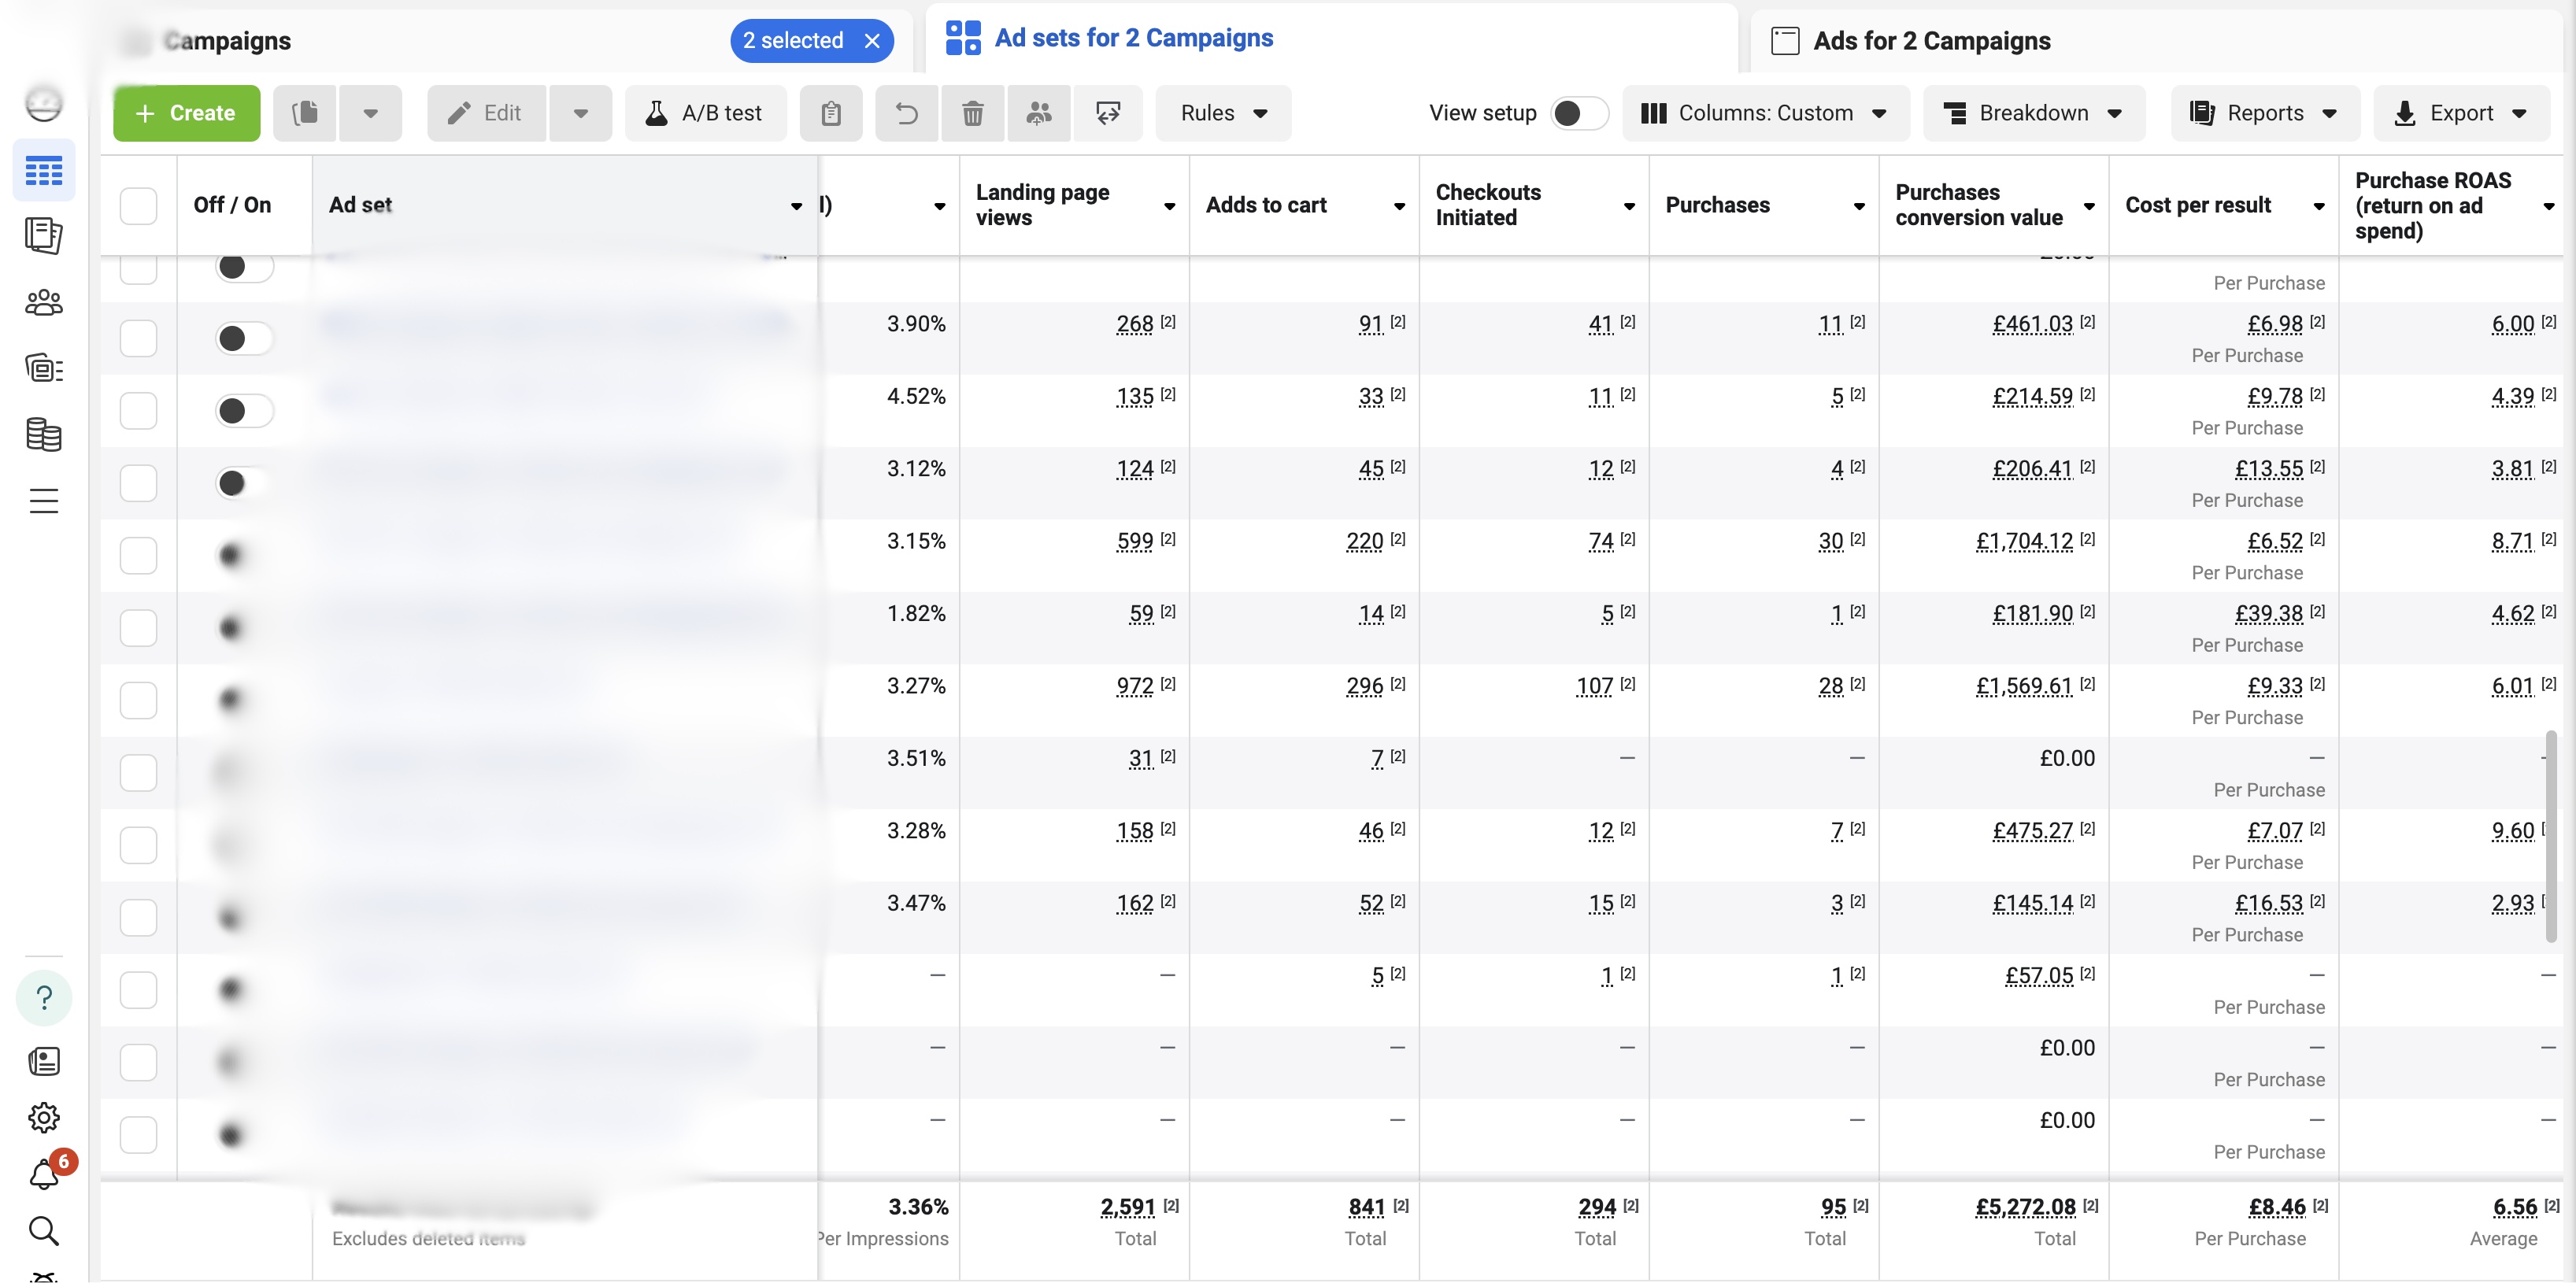Open the Rules dropdown menu
Viewport: 2576px width, 1283px height.
pos(1223,113)
